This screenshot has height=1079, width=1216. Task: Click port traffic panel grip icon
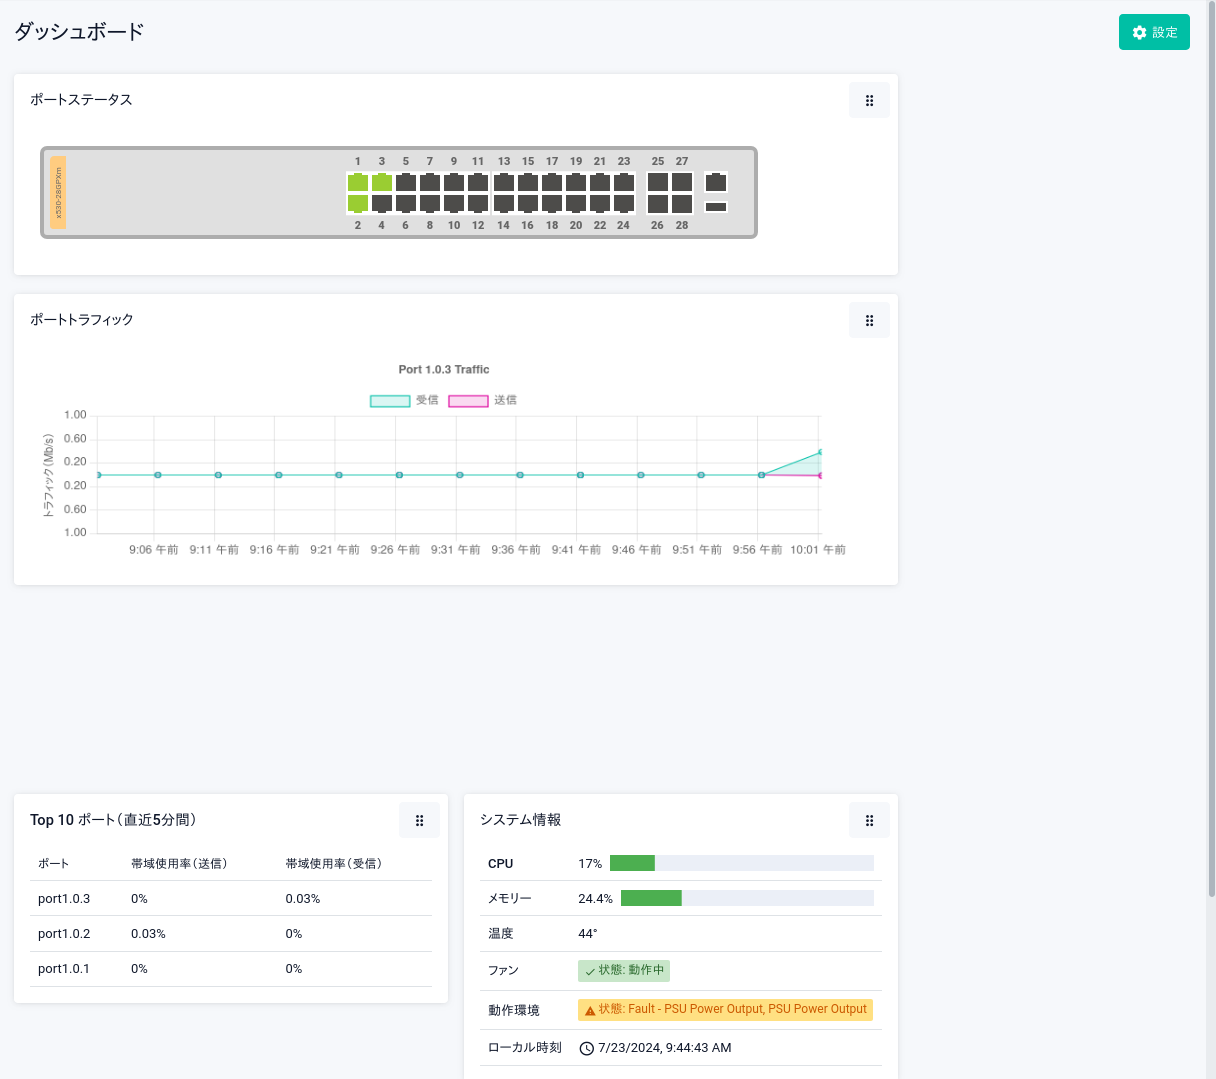tap(869, 320)
